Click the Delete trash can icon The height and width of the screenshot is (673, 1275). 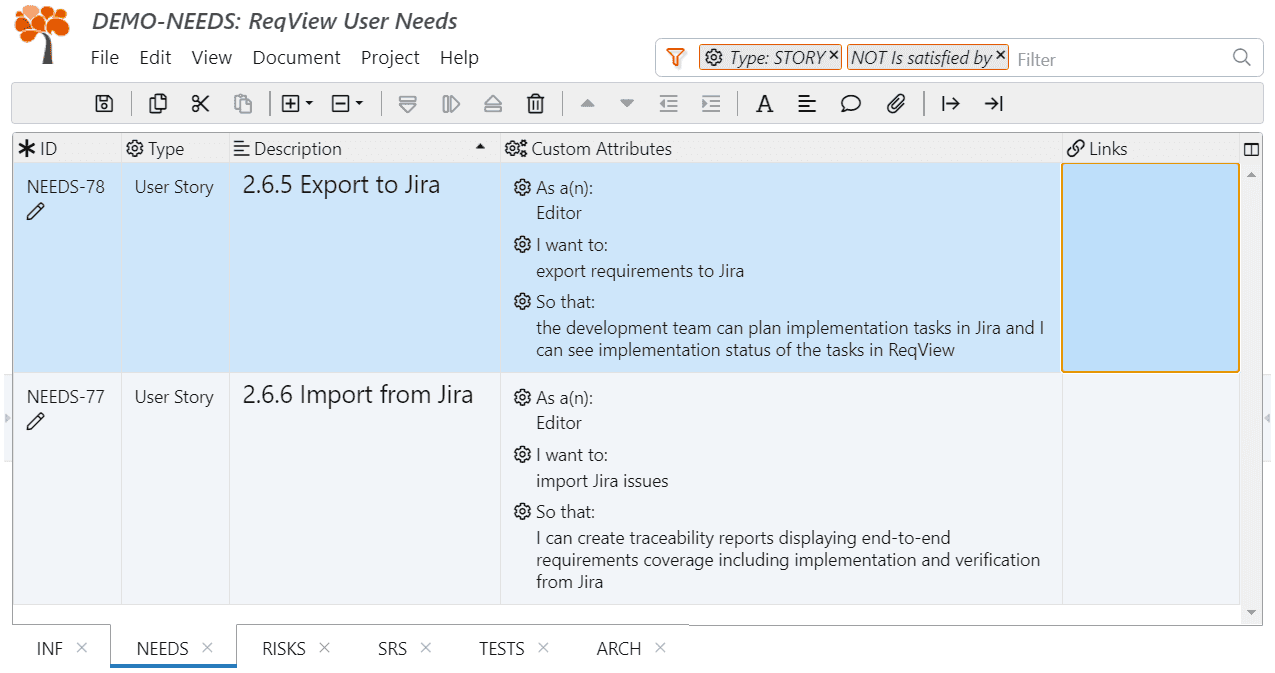536,103
